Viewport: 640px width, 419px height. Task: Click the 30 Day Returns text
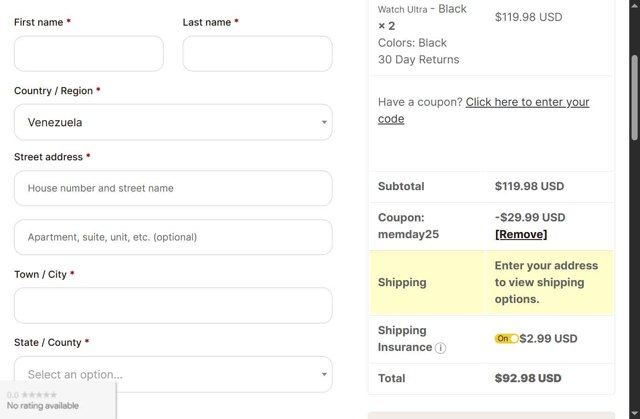tap(418, 60)
